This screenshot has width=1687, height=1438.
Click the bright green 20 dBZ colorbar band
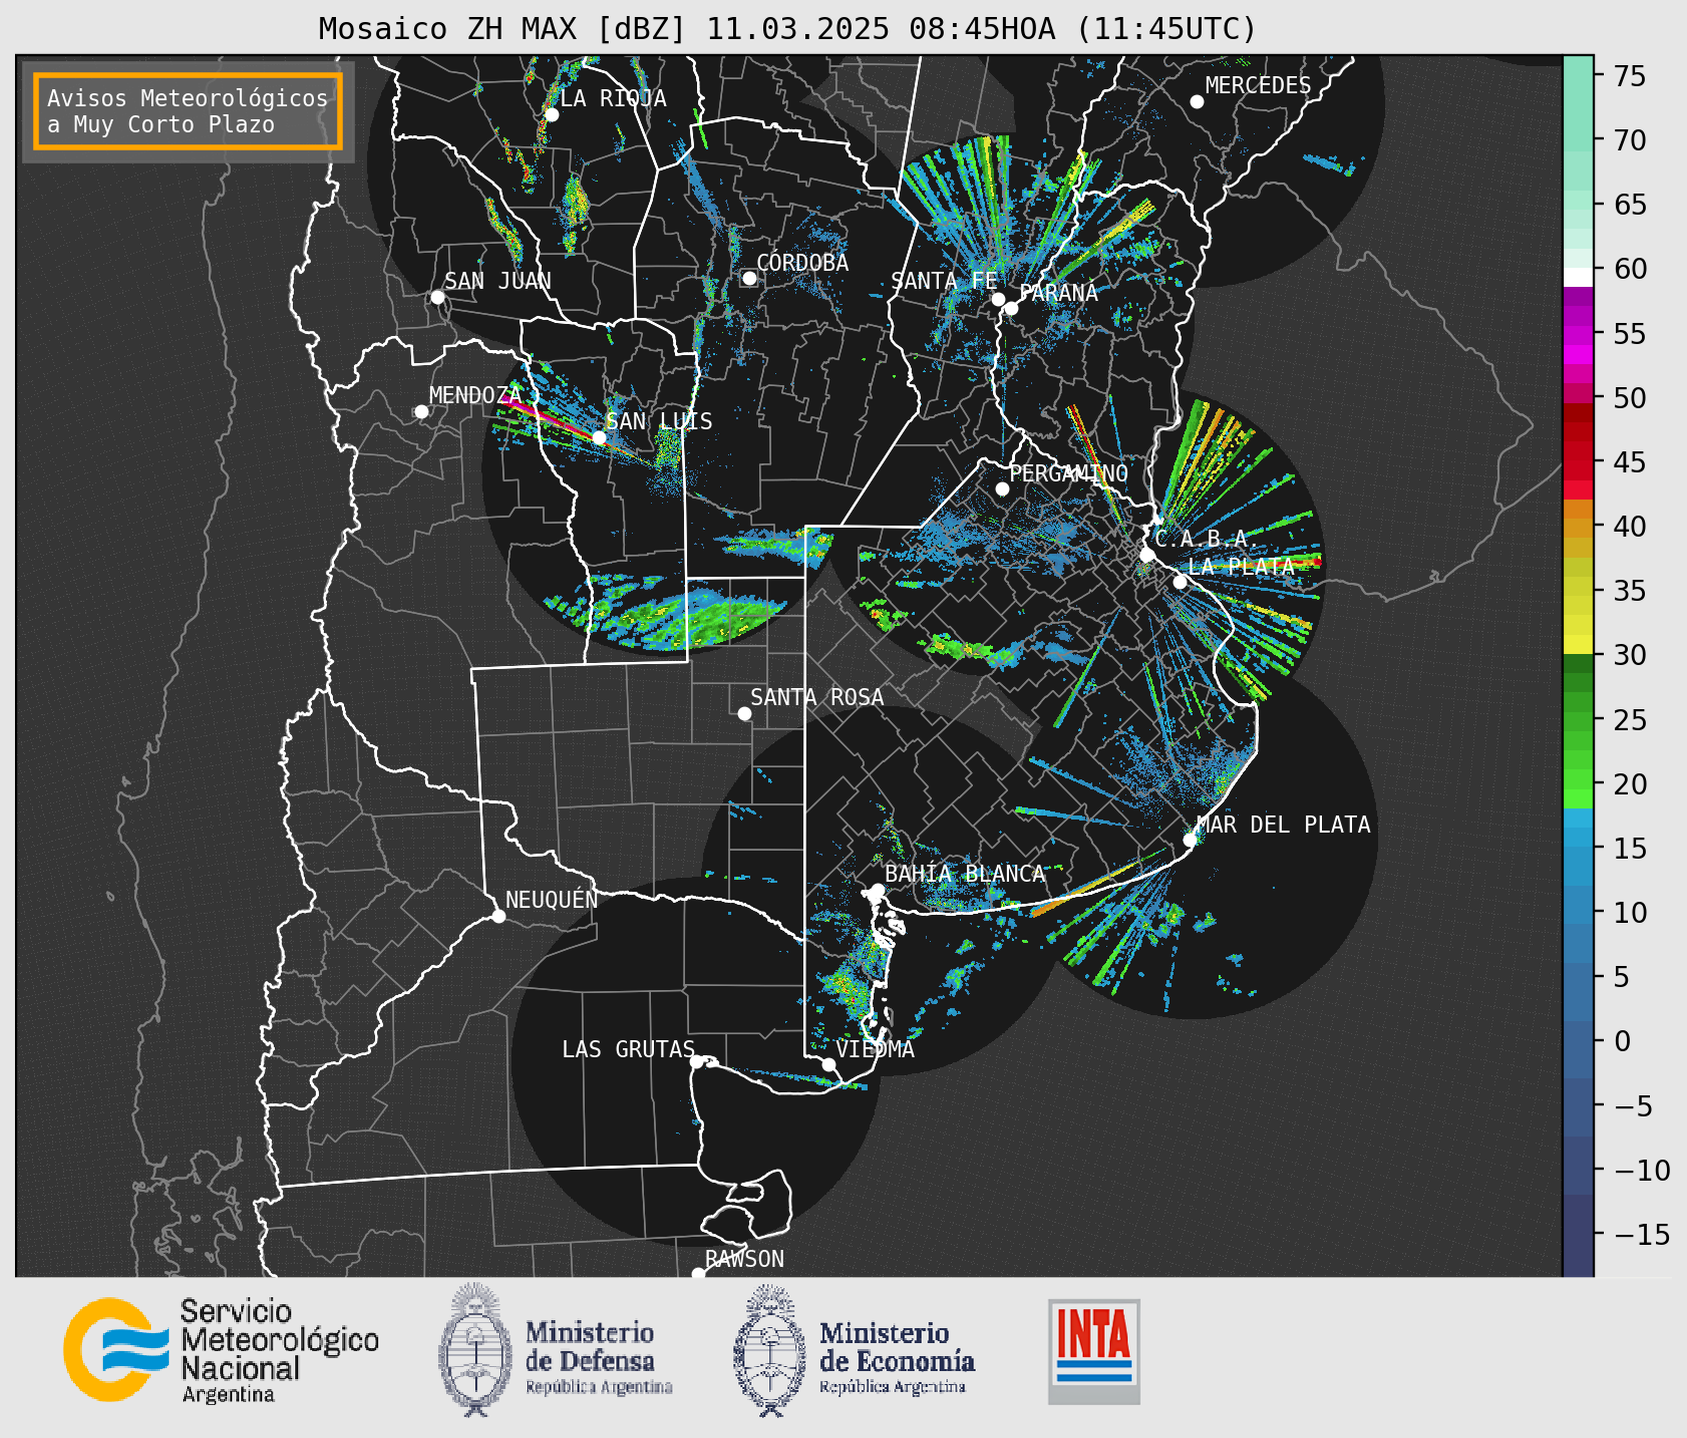(x=1578, y=790)
